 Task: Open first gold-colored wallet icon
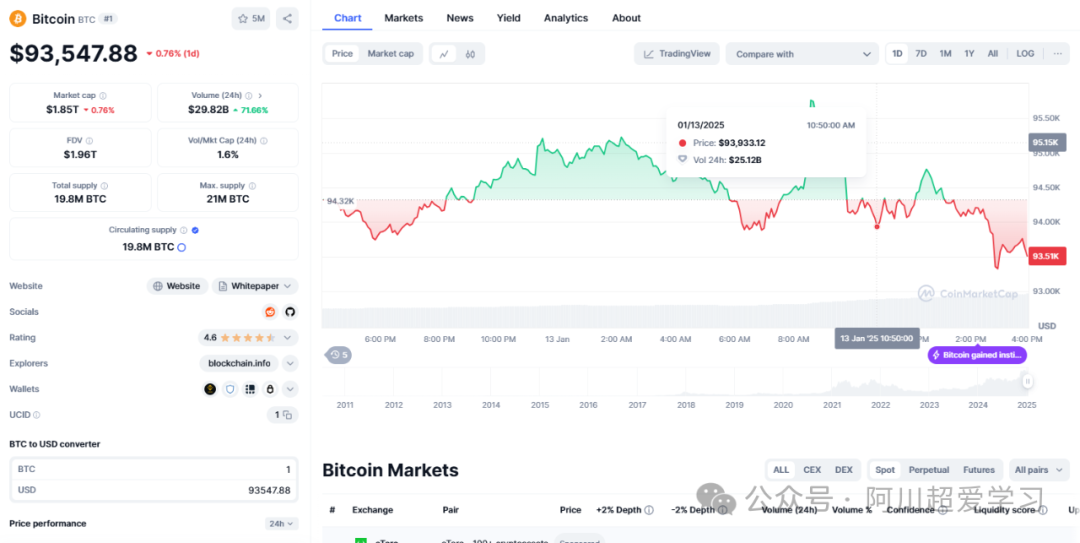(x=210, y=389)
